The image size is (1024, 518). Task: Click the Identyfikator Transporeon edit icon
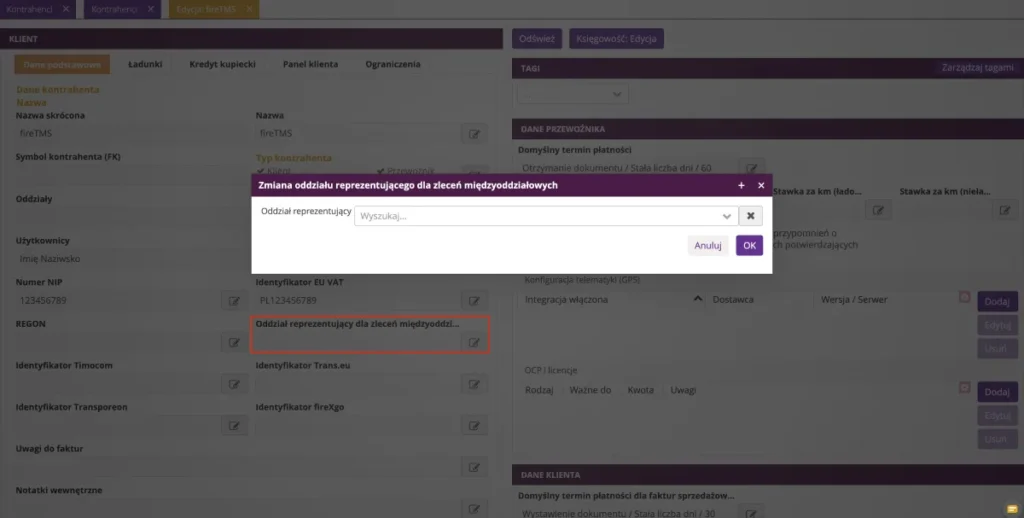coord(234,426)
